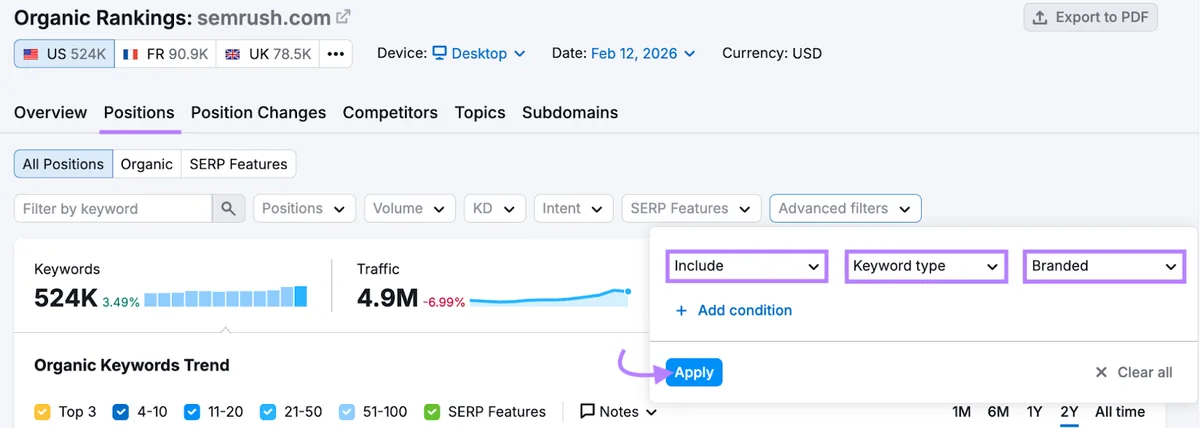The height and width of the screenshot is (428, 1200).
Task: Uncheck the Top 3 checkbox
Action: pyautogui.click(x=42, y=411)
